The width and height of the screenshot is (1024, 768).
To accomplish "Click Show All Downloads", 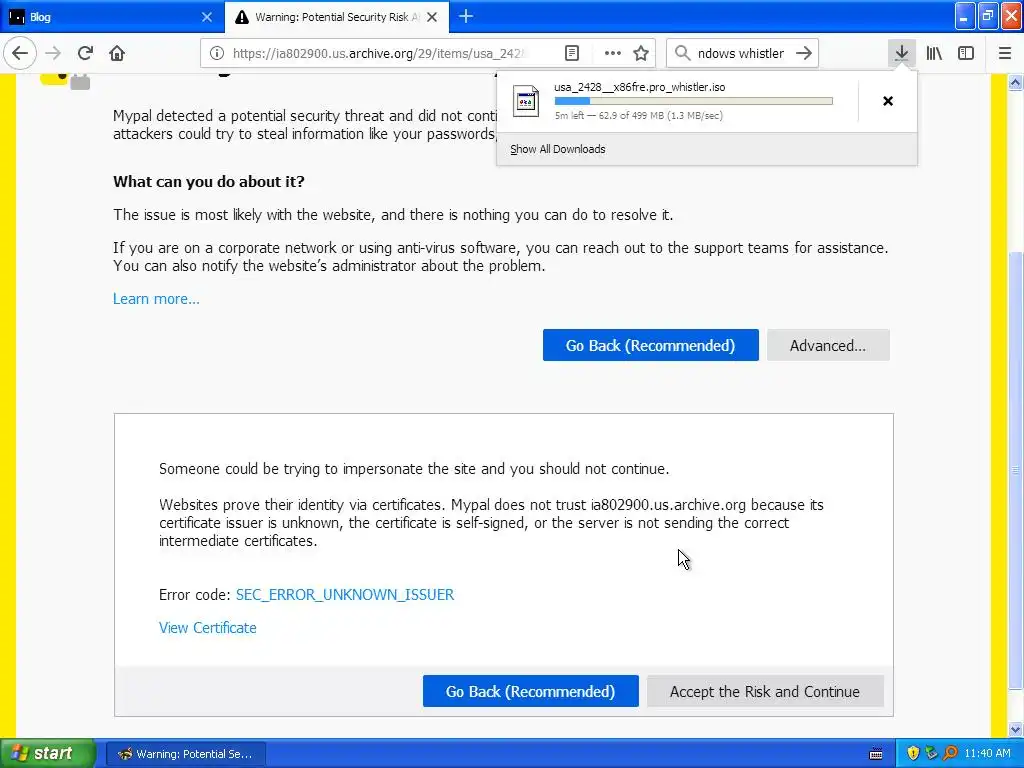I will (x=558, y=149).
